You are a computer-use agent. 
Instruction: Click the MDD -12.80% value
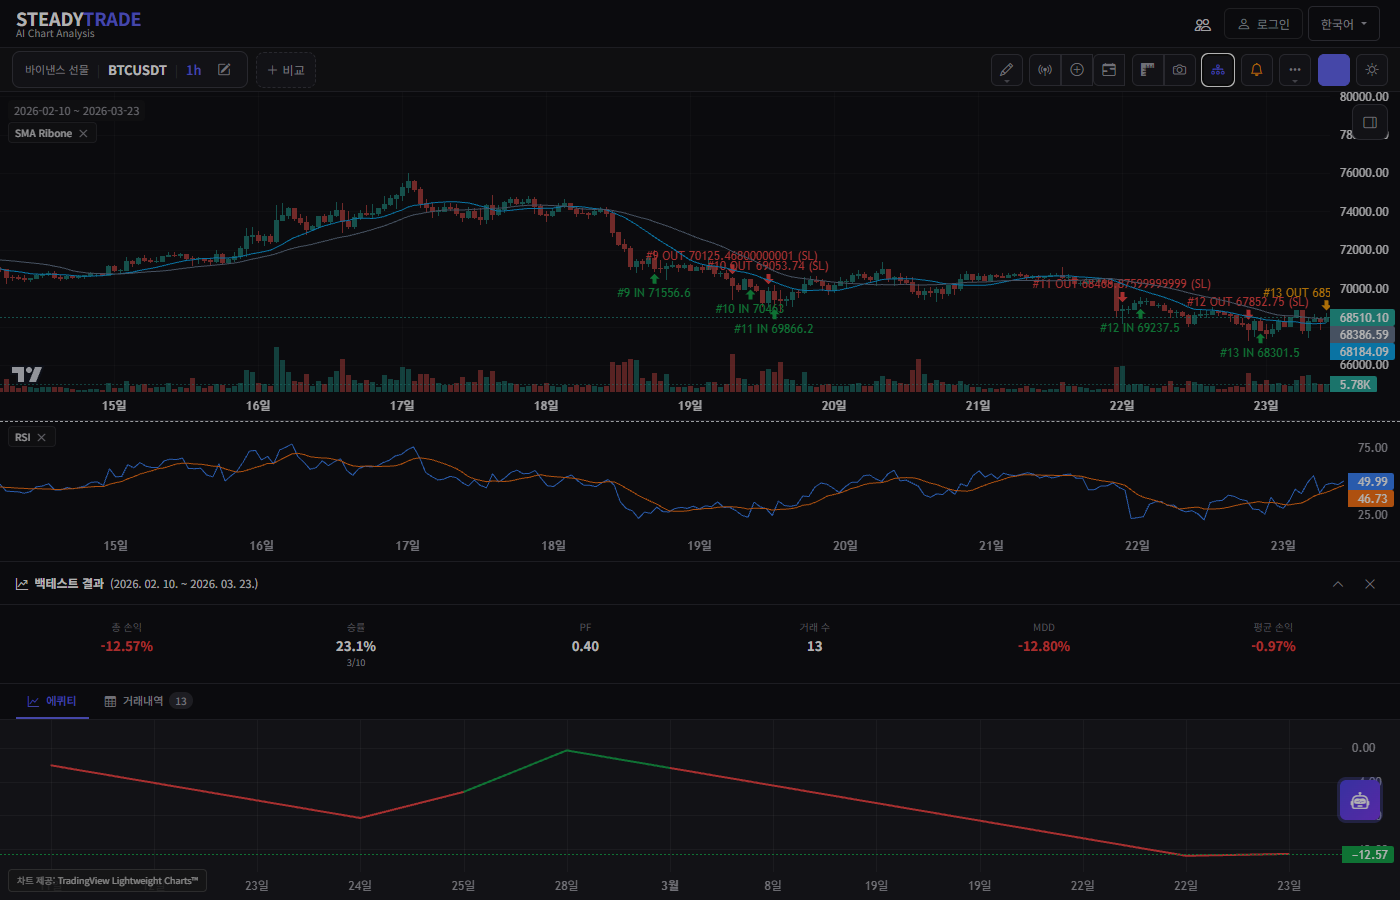[x=1044, y=647]
